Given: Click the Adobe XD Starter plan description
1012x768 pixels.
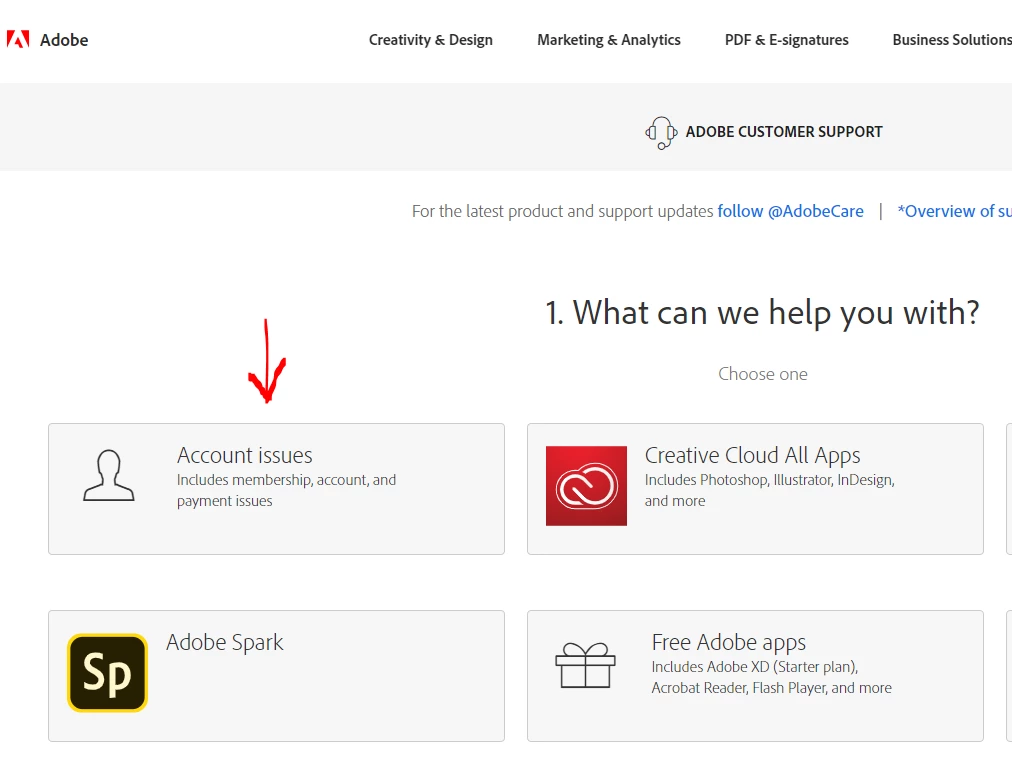Looking at the screenshot, I should [x=771, y=678].
